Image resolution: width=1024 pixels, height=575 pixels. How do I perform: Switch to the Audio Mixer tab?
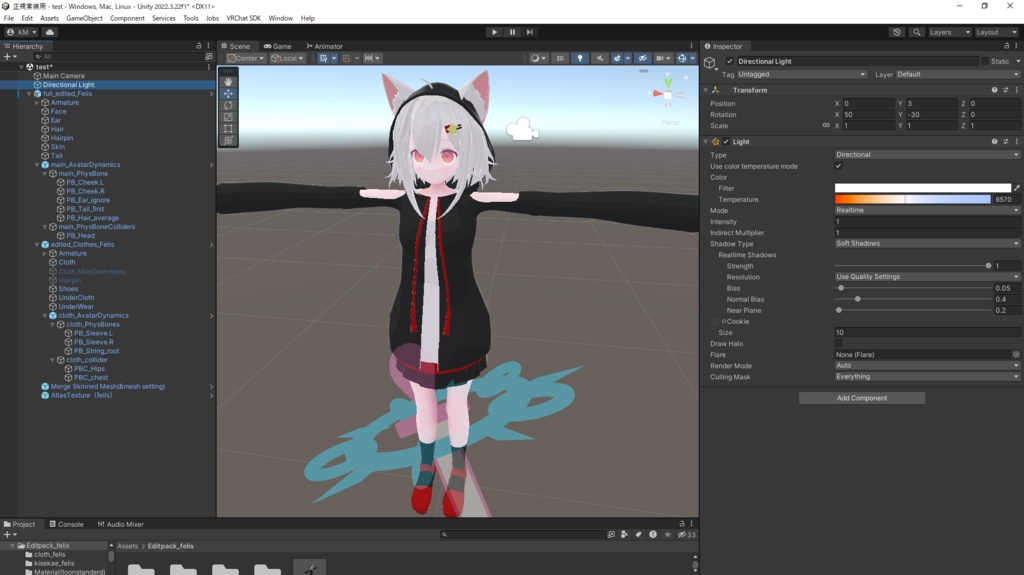coord(121,524)
